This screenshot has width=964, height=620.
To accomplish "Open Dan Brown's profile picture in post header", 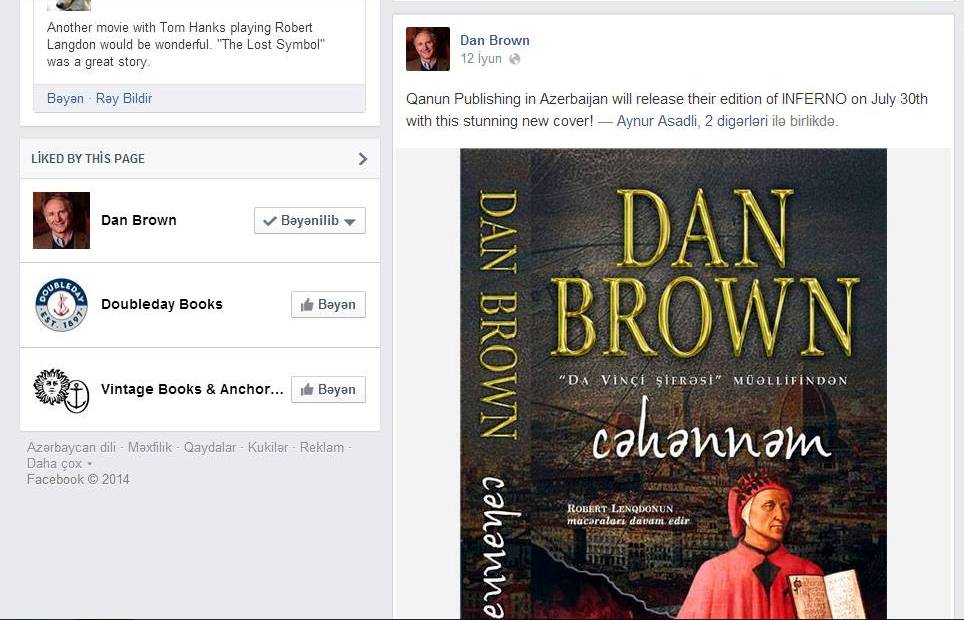I will [428, 49].
